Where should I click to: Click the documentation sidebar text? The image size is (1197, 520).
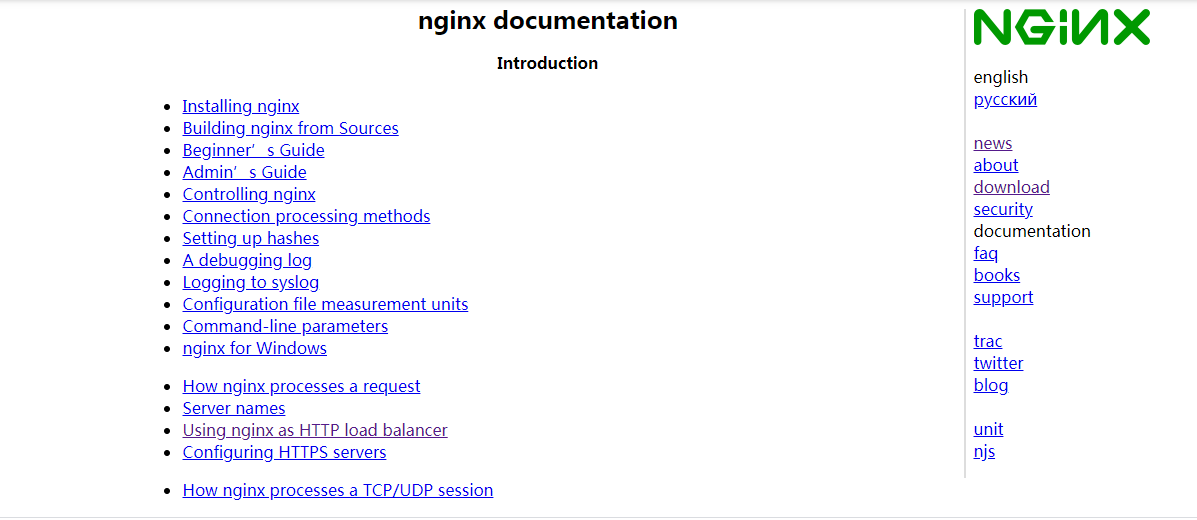tap(1032, 231)
